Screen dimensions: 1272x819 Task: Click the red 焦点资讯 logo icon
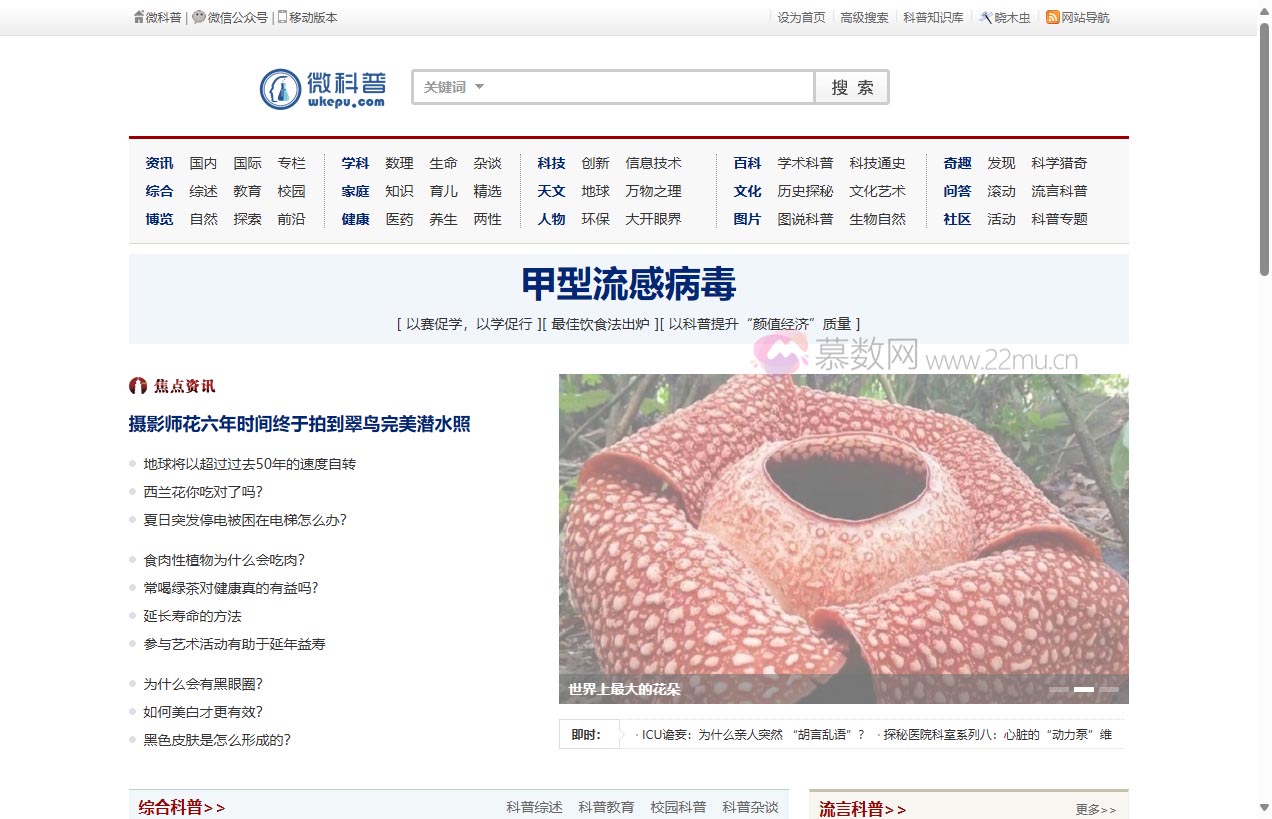(x=137, y=386)
